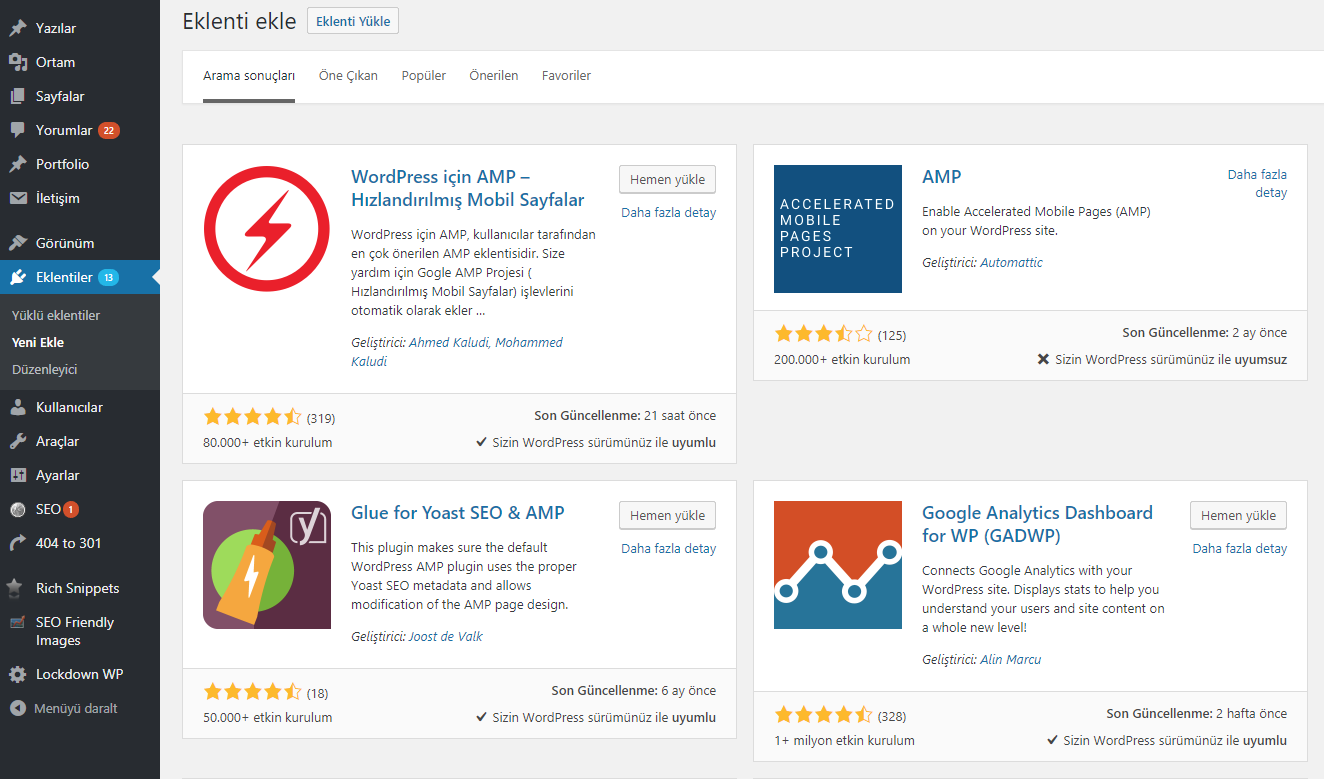Click the star rating with 319 reviews
Screen dimensions: 1324x779
252,417
